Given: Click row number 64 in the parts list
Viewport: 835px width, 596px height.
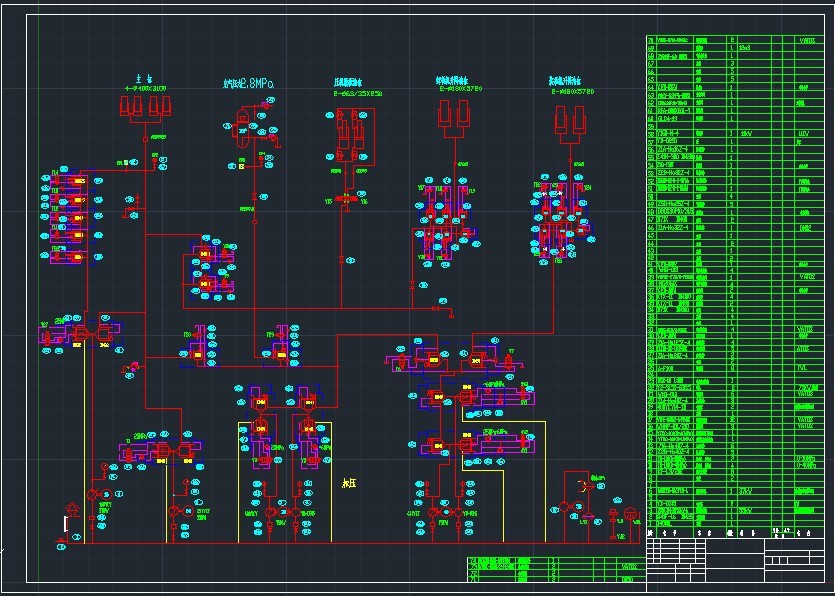Looking at the screenshot, I should (x=650, y=86).
